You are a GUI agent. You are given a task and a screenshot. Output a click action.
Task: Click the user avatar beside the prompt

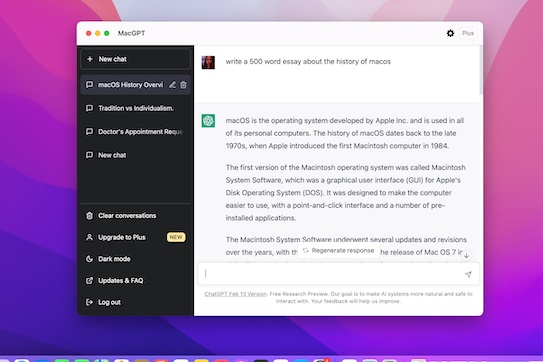(208, 62)
